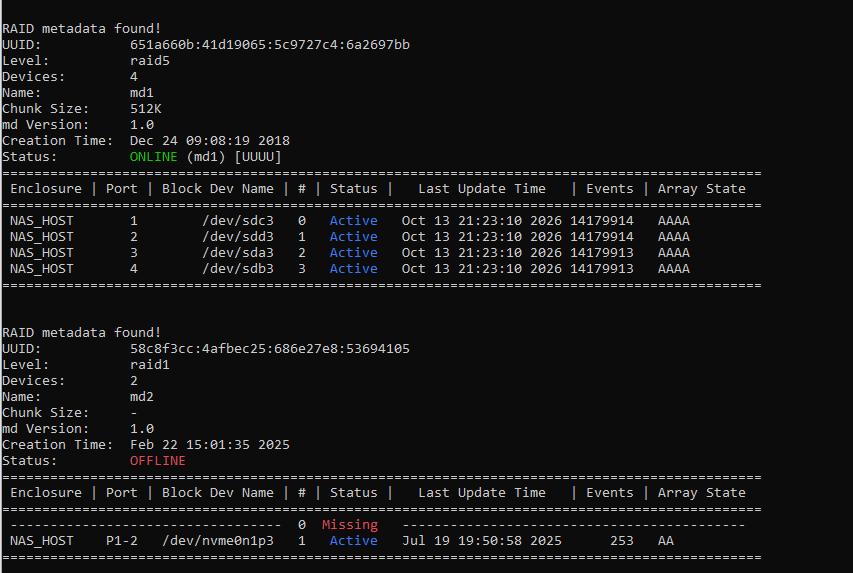The height and width of the screenshot is (573, 853).
Task: Select port P1-2 in nvme row
Action: pyautogui.click(x=121, y=540)
